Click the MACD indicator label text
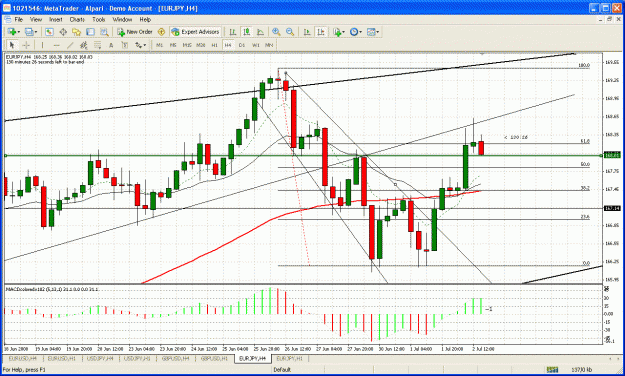This screenshot has height=376, width=625. click(x=52, y=289)
